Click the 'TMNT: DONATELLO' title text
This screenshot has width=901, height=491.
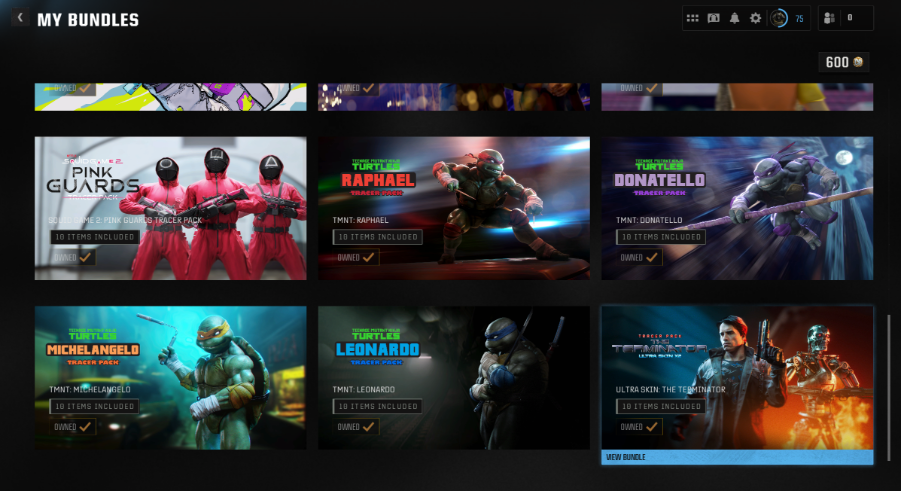[649, 220]
